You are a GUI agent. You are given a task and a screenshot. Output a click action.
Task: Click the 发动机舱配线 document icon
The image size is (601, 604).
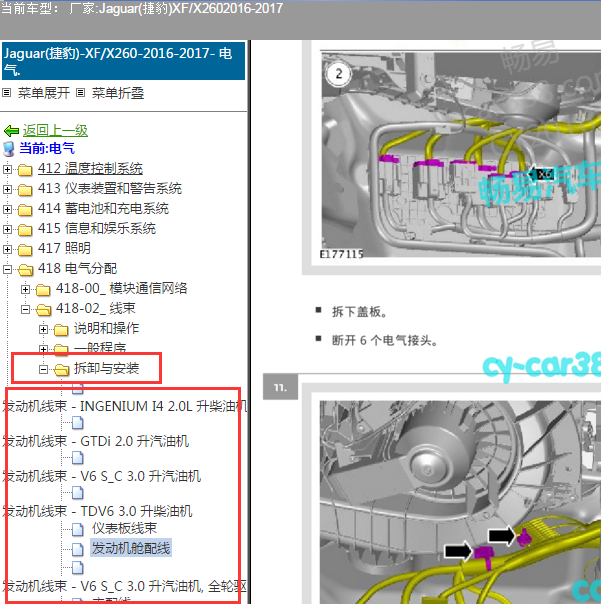point(77,550)
